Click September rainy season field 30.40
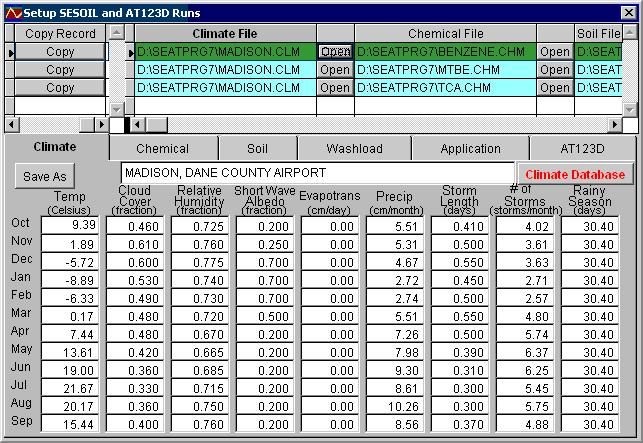Screen dimensions: 643x443 (590, 424)
